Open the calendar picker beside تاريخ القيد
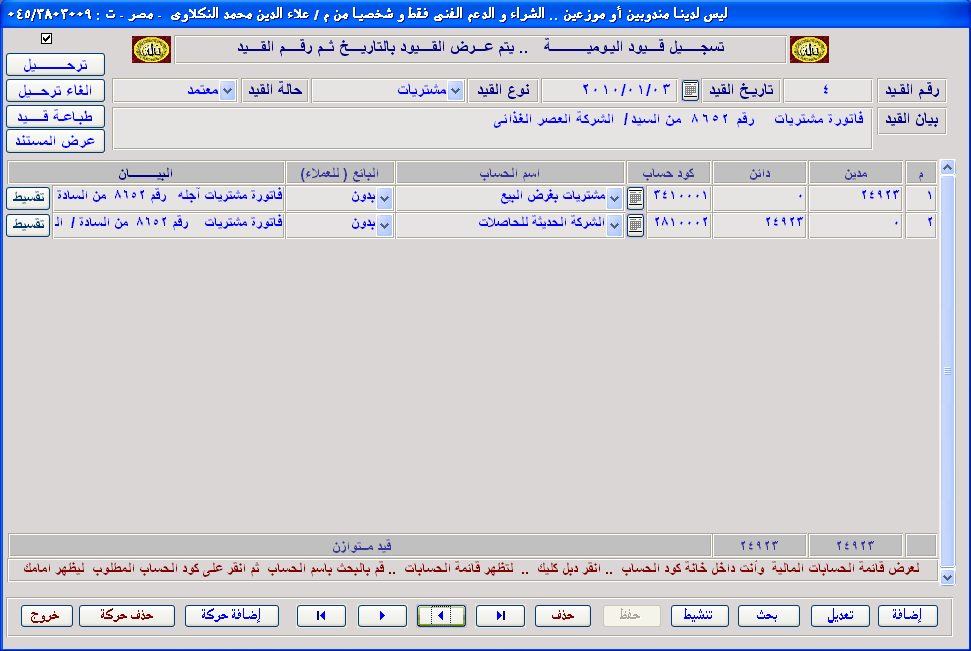 690,91
